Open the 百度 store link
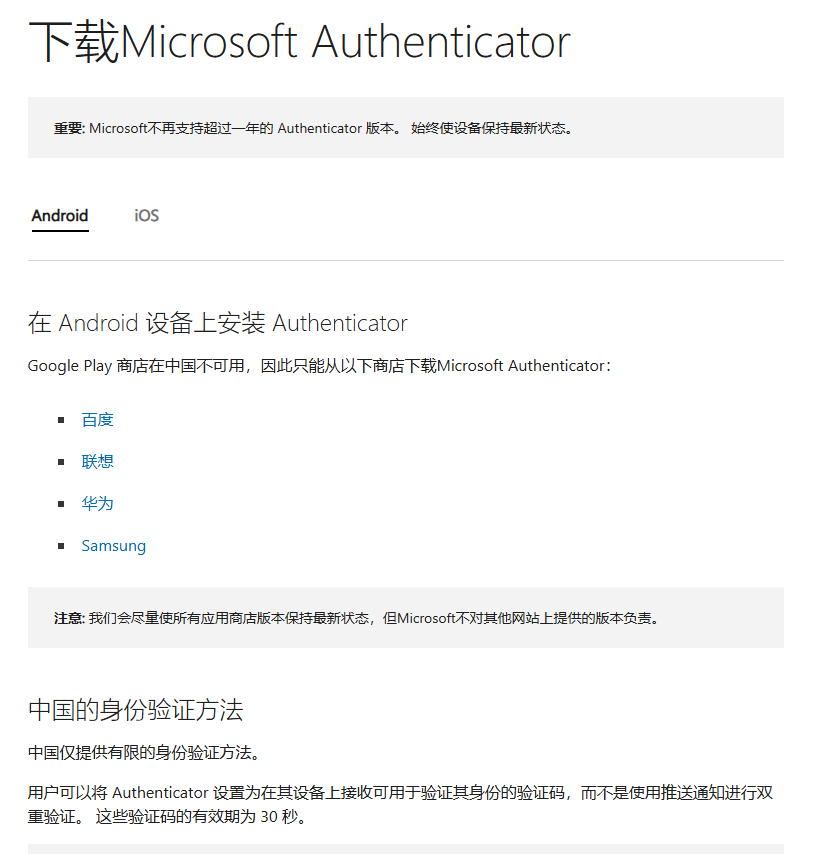The image size is (817, 854). (97, 420)
